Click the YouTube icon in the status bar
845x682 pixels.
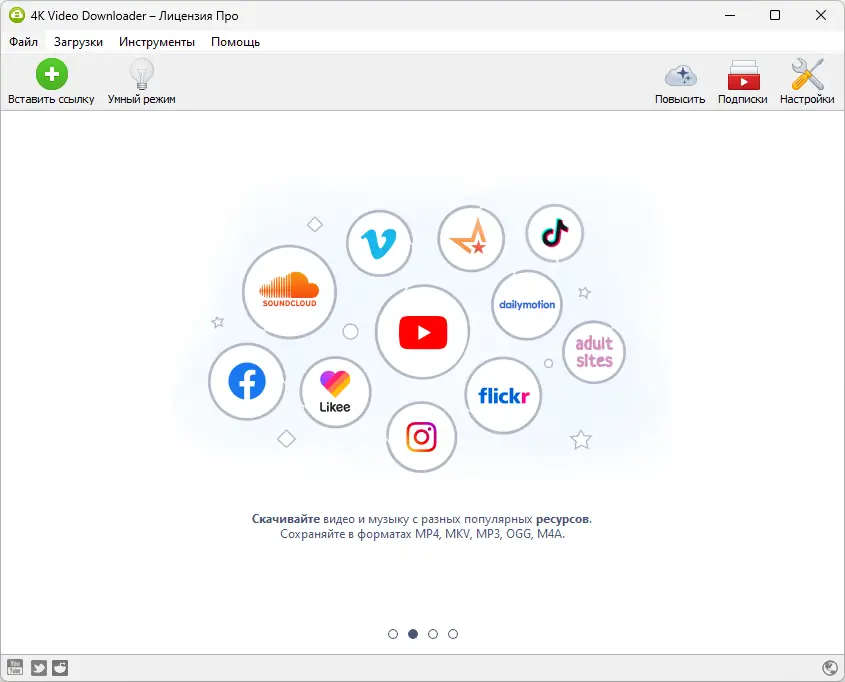click(x=16, y=667)
